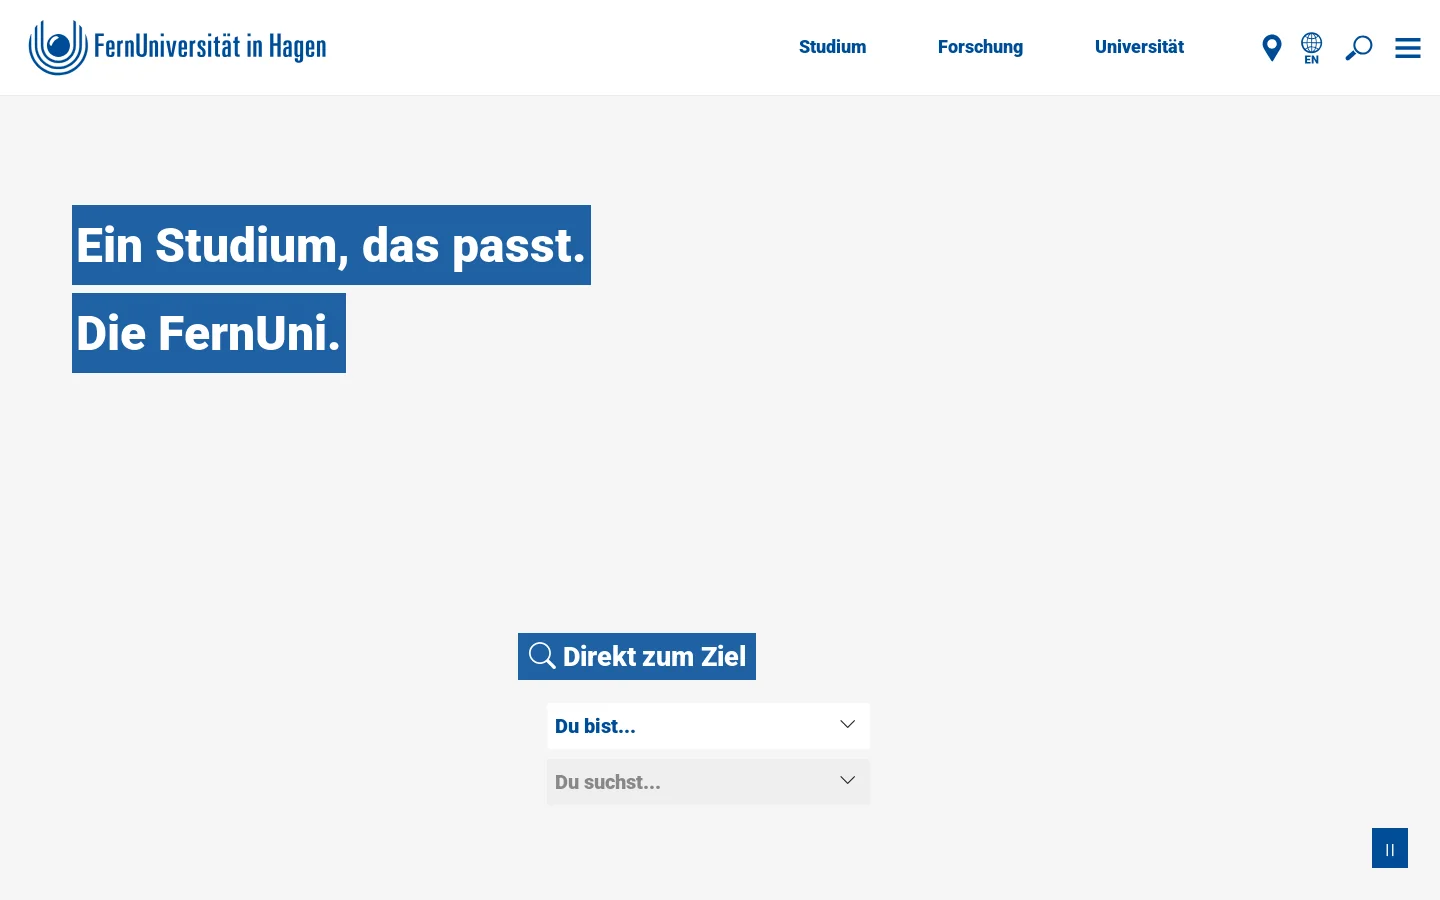Screen dimensions: 1440x900
Task: Click the FernUniversität in Hagen logo
Action: [x=177, y=47]
